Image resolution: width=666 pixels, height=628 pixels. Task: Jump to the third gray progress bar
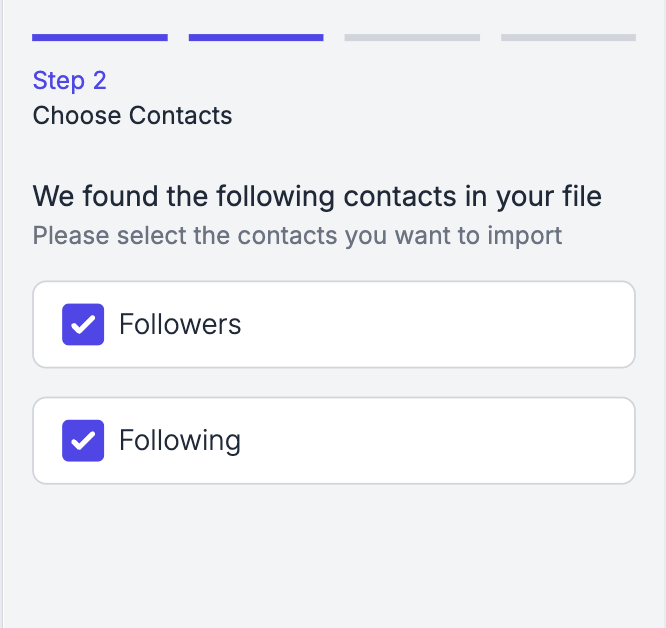tap(412, 38)
